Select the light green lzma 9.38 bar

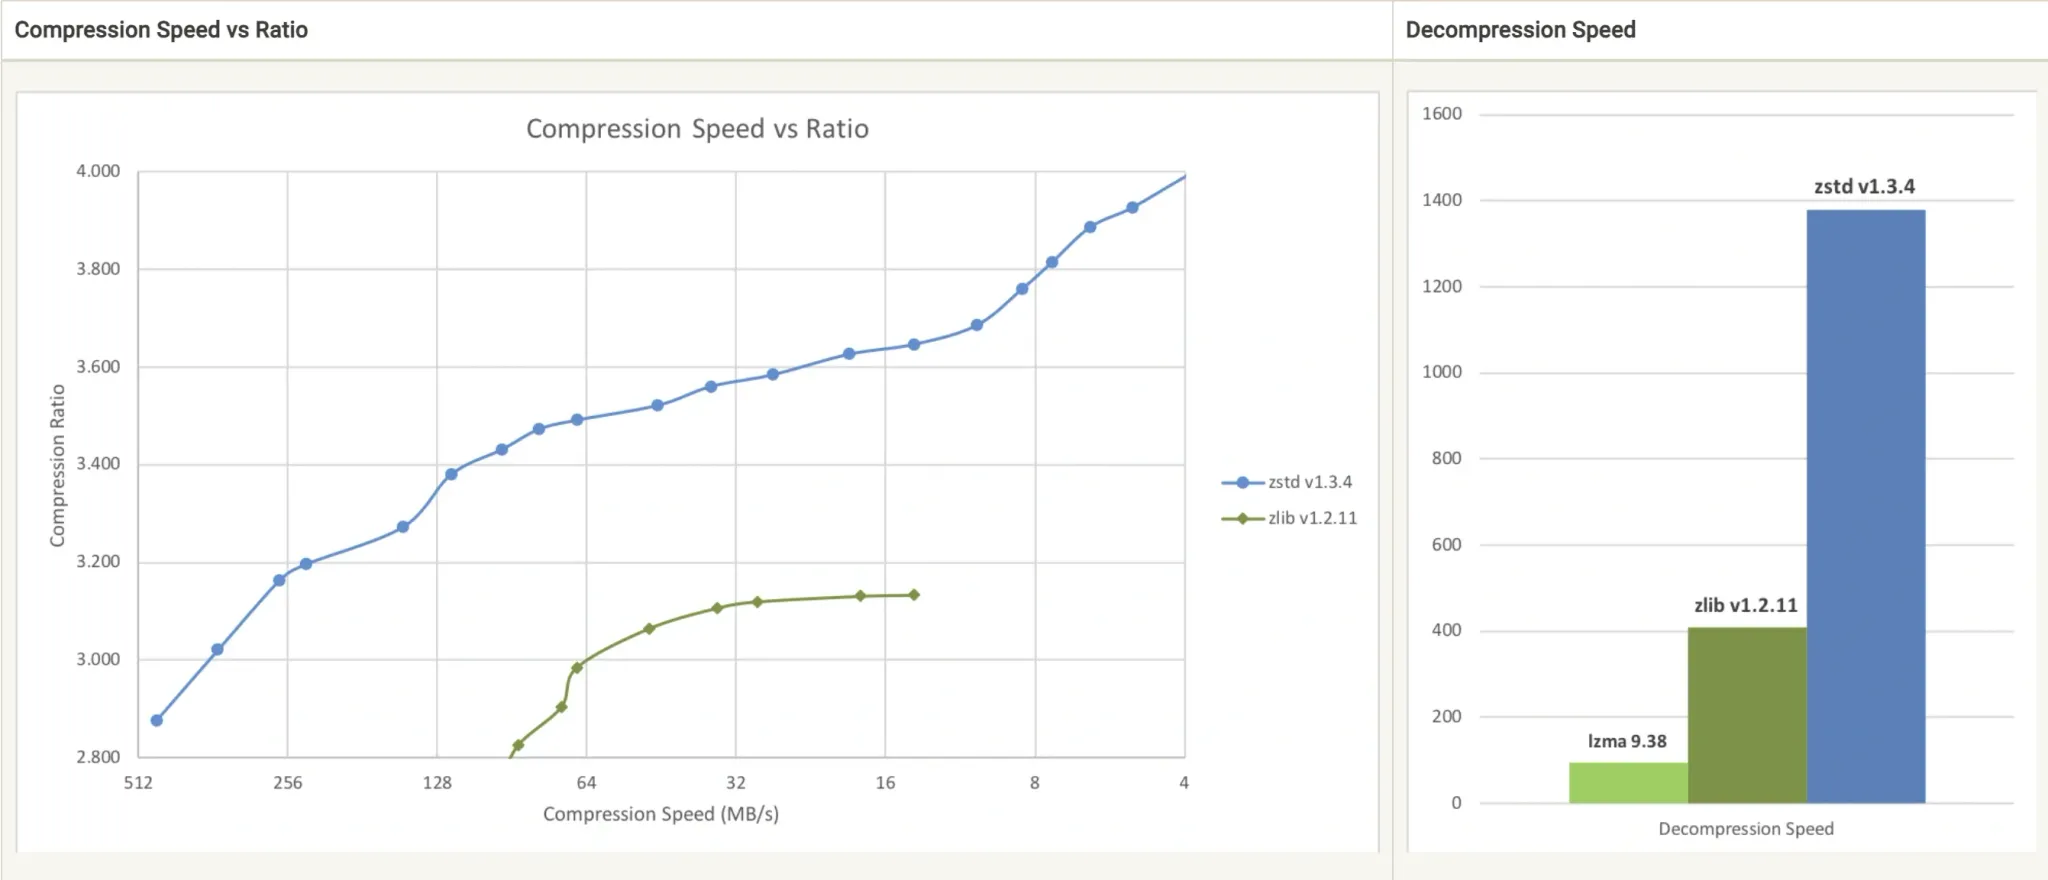pyautogui.click(x=1629, y=783)
